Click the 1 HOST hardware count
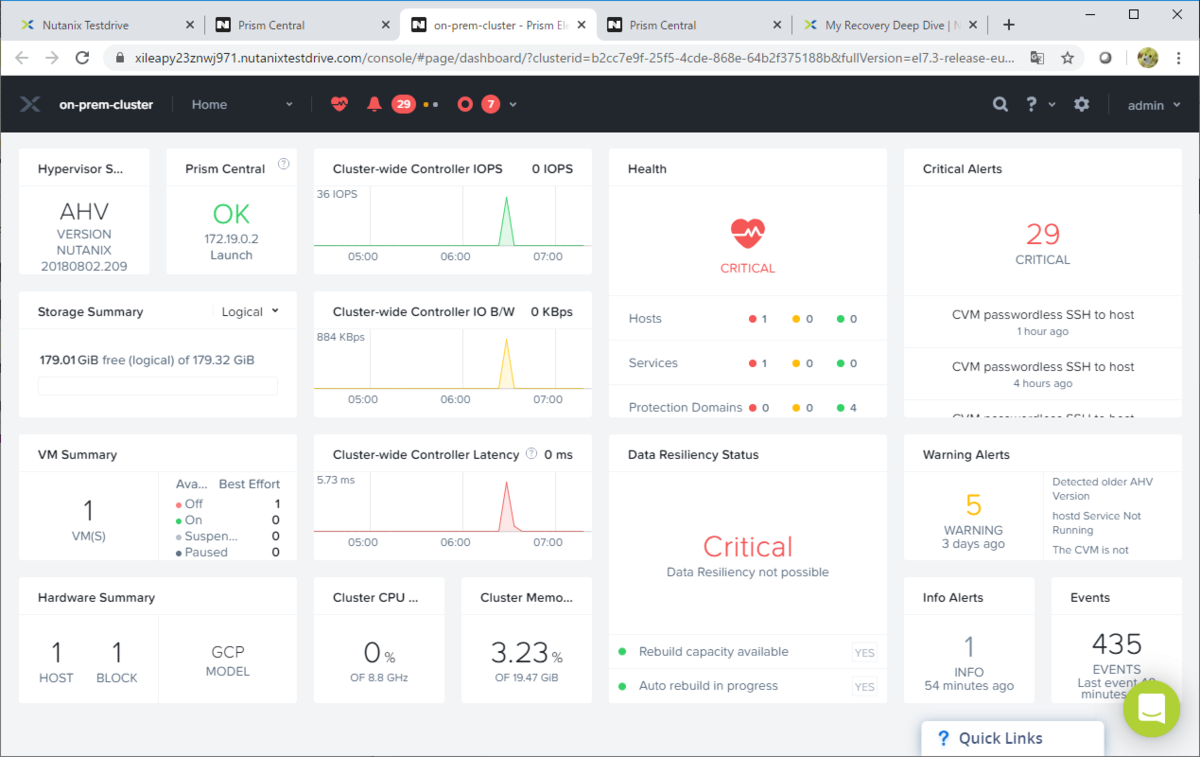The image size is (1200, 757). pyautogui.click(x=56, y=662)
